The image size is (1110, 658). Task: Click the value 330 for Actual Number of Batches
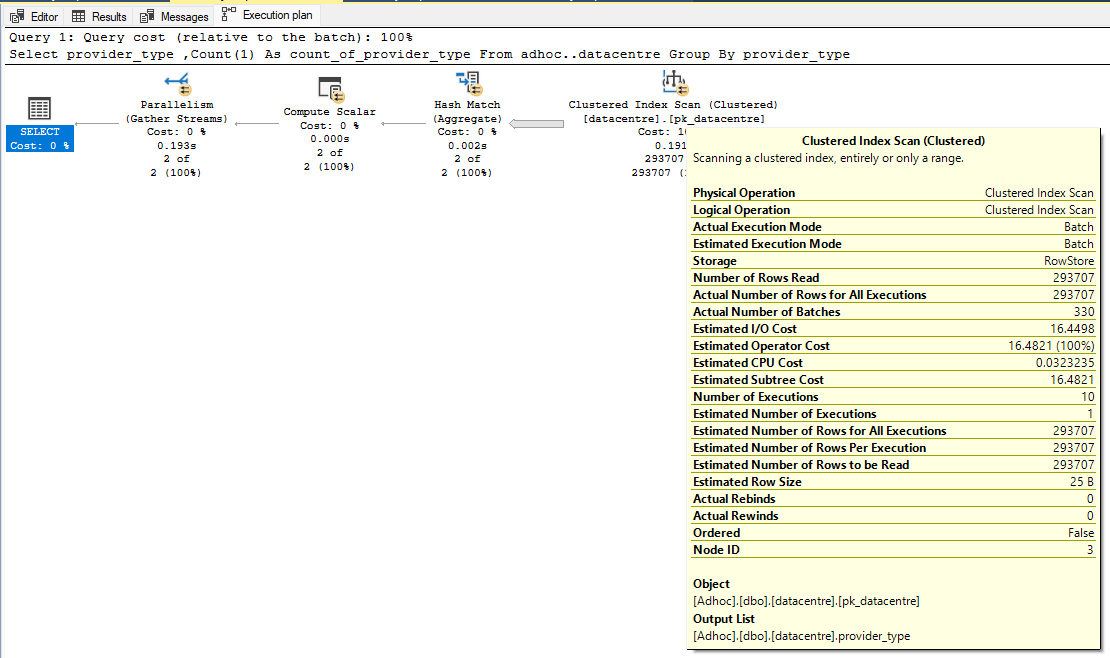(1084, 312)
